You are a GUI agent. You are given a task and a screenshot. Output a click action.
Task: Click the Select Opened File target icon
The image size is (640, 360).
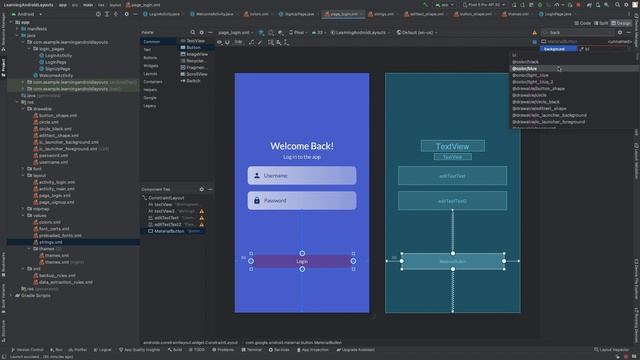coord(98,14)
